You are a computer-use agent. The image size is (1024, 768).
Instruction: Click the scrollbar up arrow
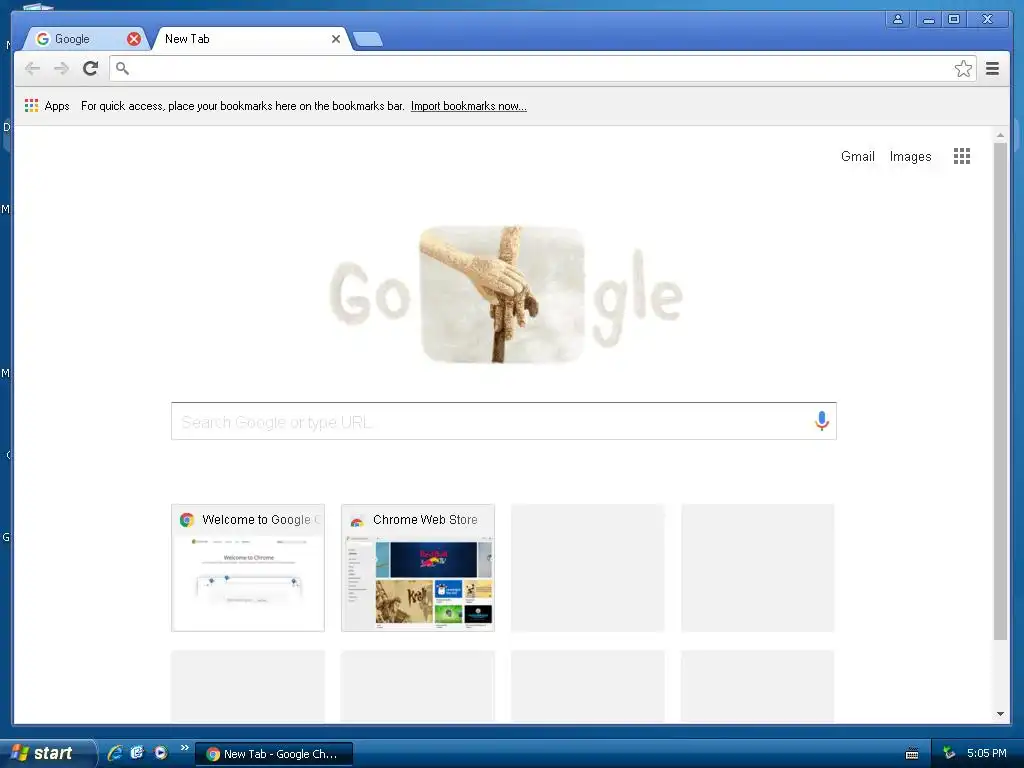tap(1000, 135)
